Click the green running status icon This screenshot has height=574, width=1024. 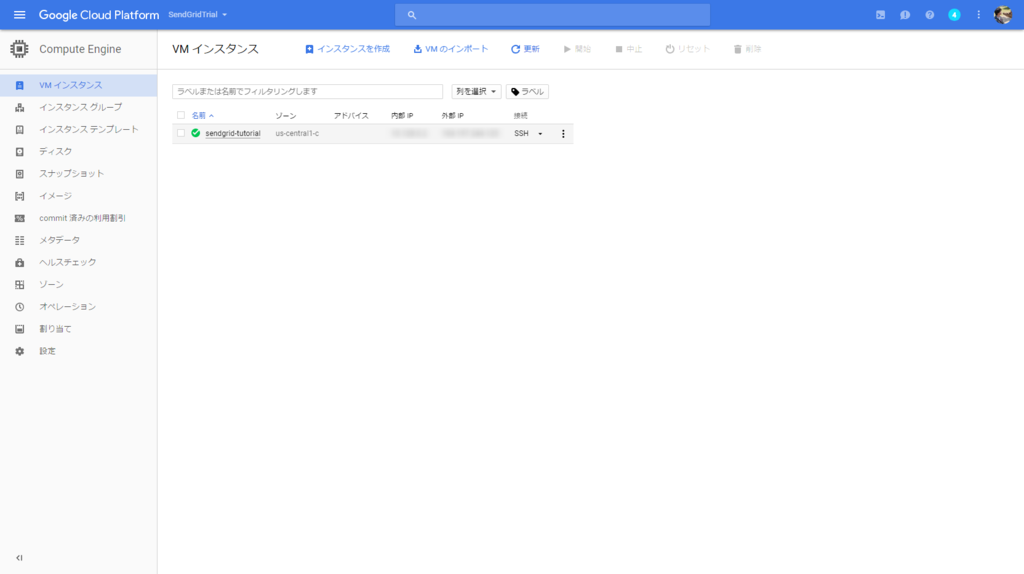[x=195, y=133]
